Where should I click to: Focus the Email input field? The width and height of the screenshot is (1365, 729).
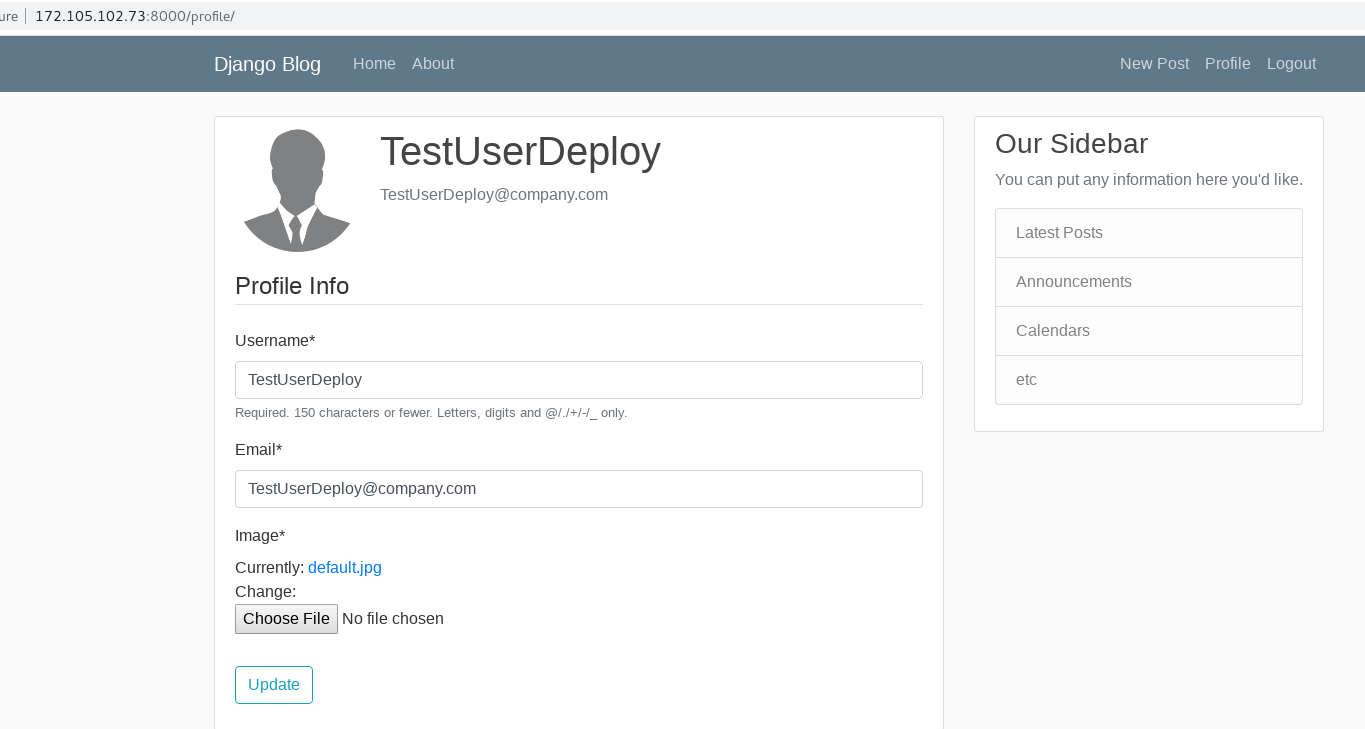tap(578, 489)
